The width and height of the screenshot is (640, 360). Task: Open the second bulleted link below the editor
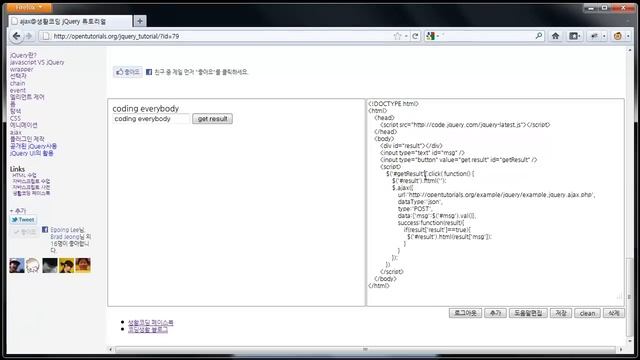coord(148,330)
